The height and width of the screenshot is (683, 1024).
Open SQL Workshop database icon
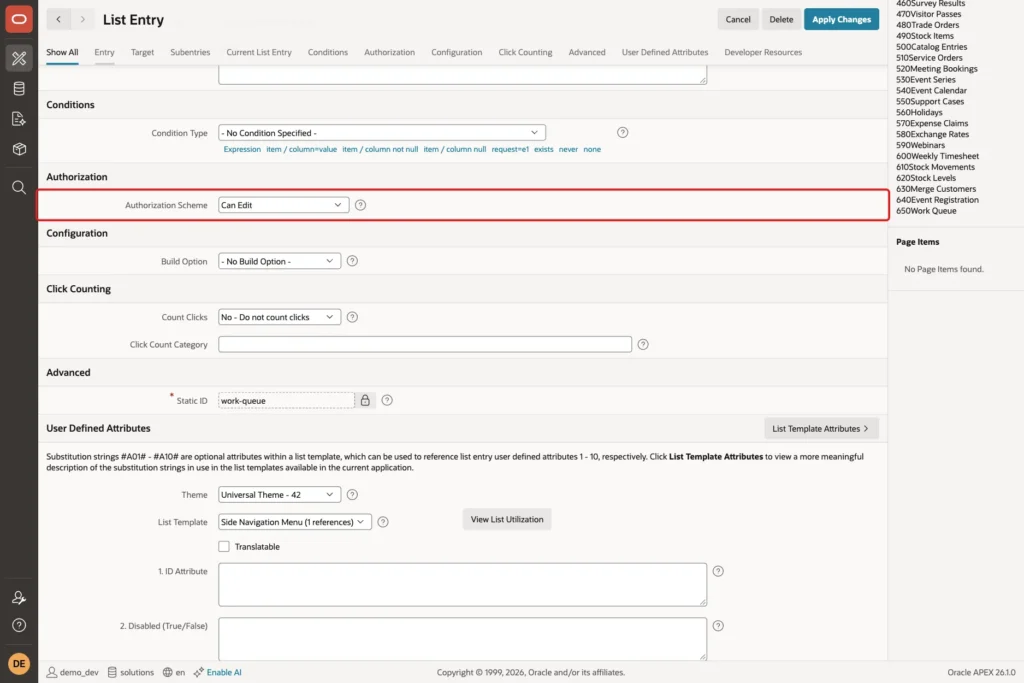click(19, 88)
